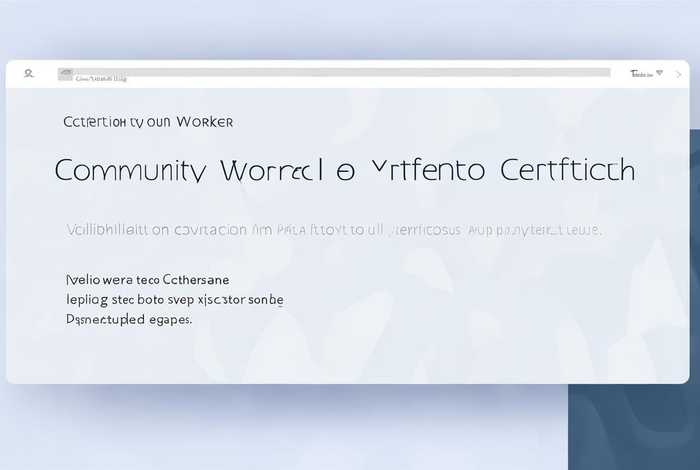This screenshot has width=700, height=470.
Task: Click the circle symbol in the main heading
Action: coord(344,171)
